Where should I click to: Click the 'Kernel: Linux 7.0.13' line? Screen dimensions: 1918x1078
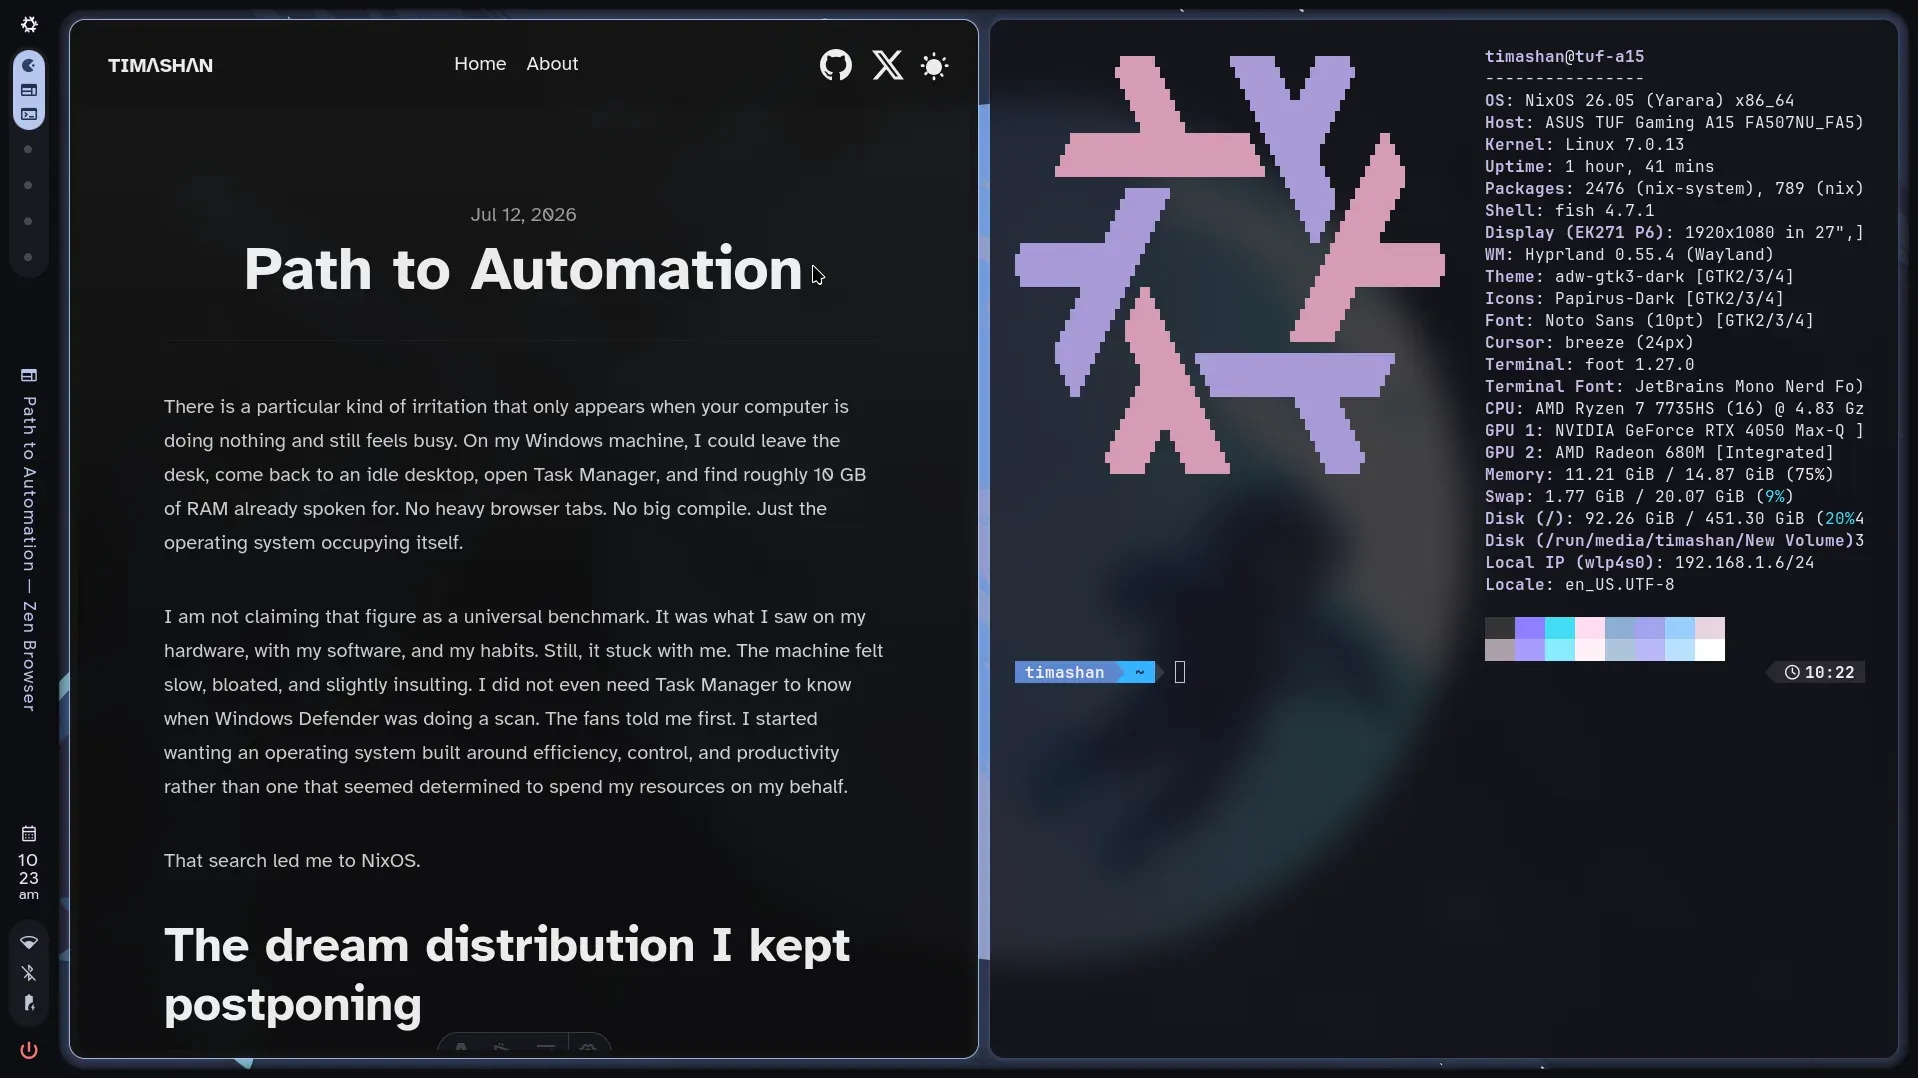pos(1584,145)
